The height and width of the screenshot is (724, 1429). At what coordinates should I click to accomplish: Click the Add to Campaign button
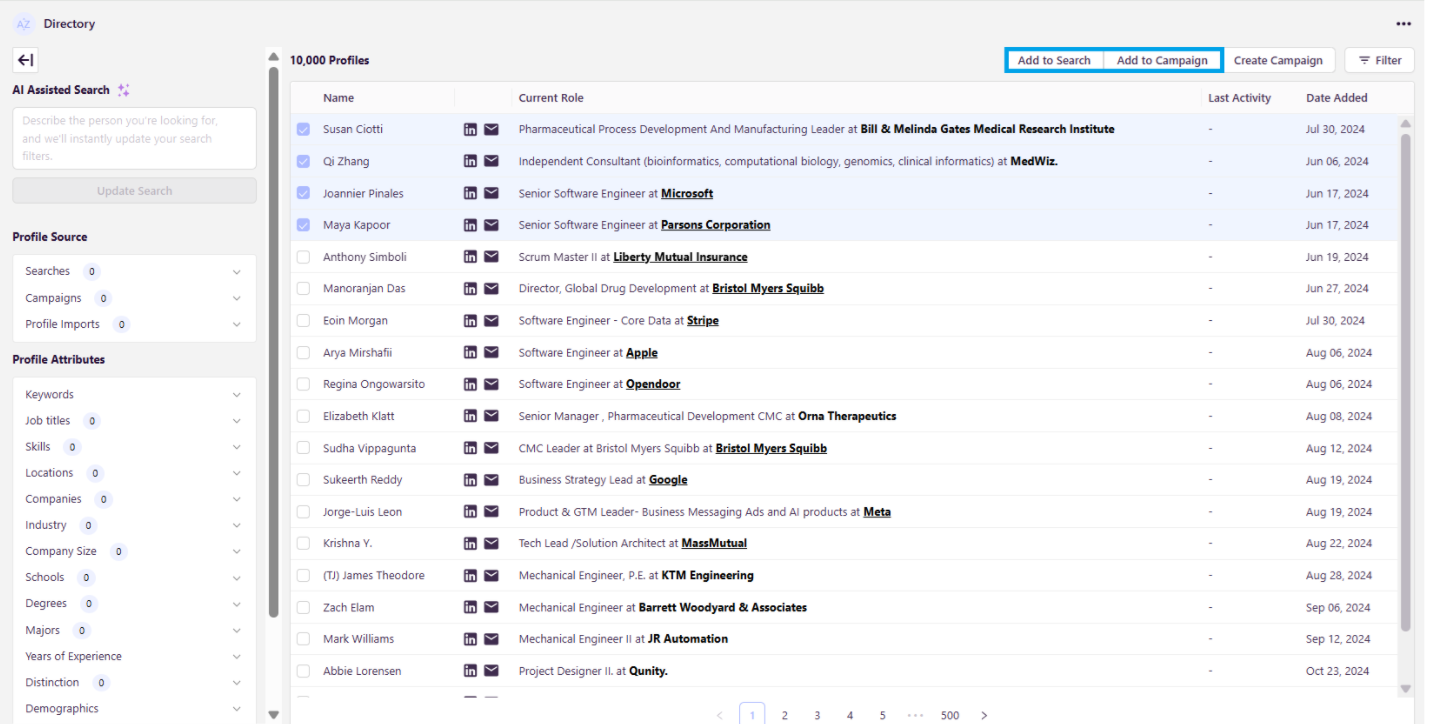[x=1162, y=61]
